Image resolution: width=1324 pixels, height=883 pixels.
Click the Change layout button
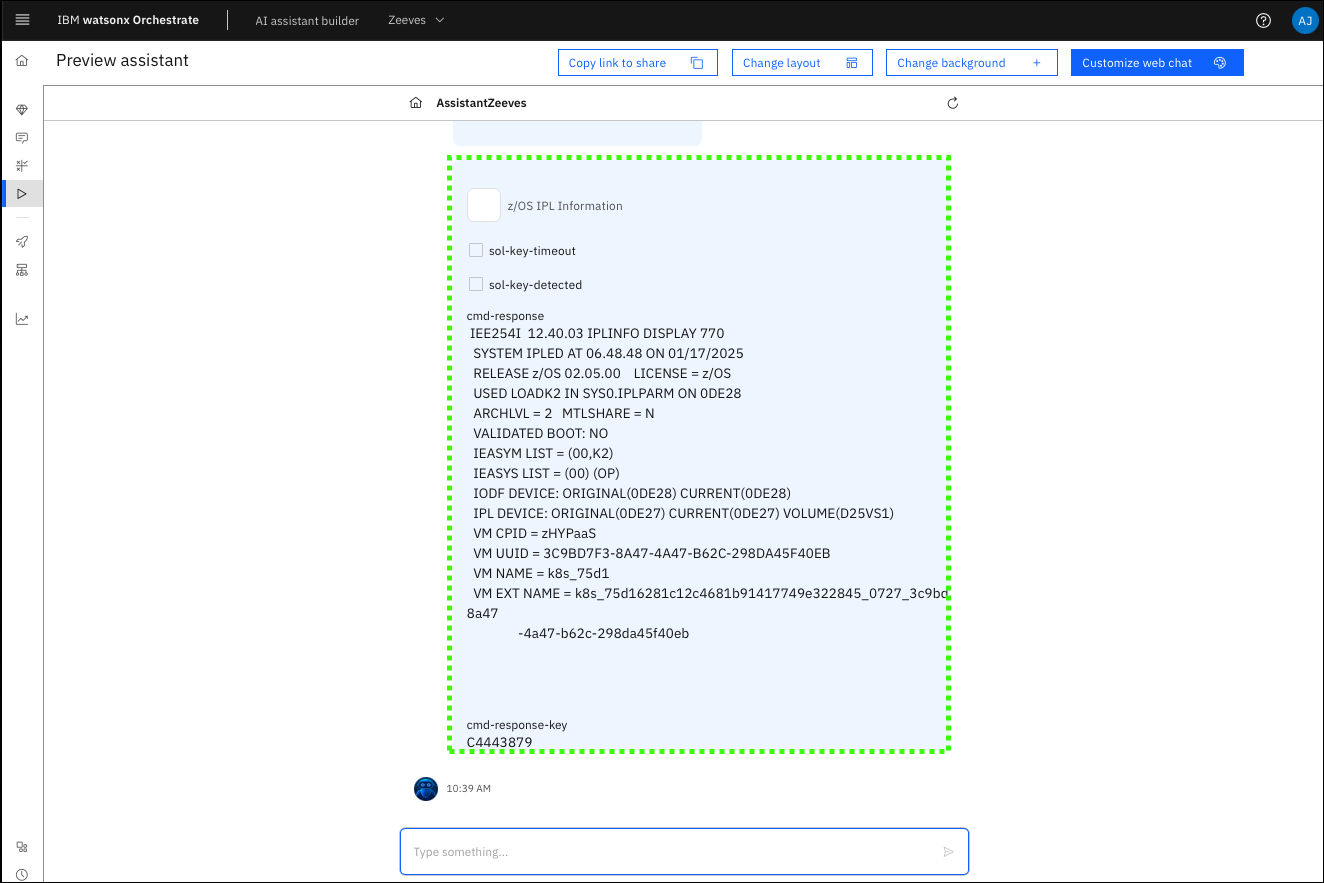(801, 63)
